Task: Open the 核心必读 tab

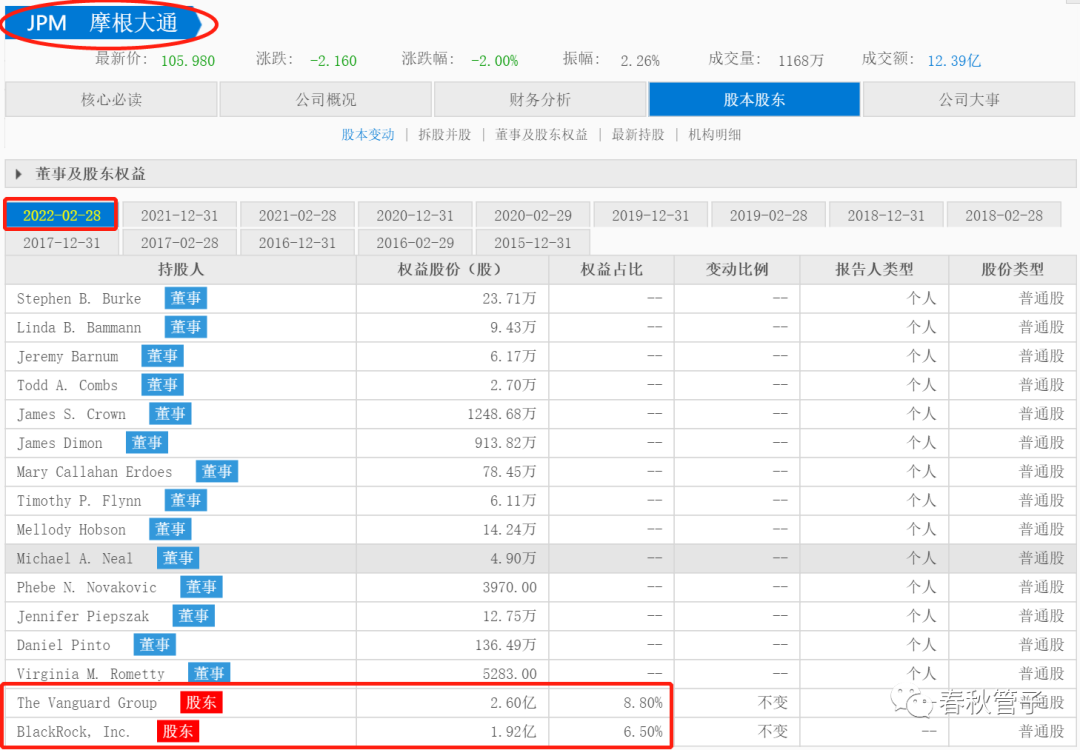Action: coord(111,100)
